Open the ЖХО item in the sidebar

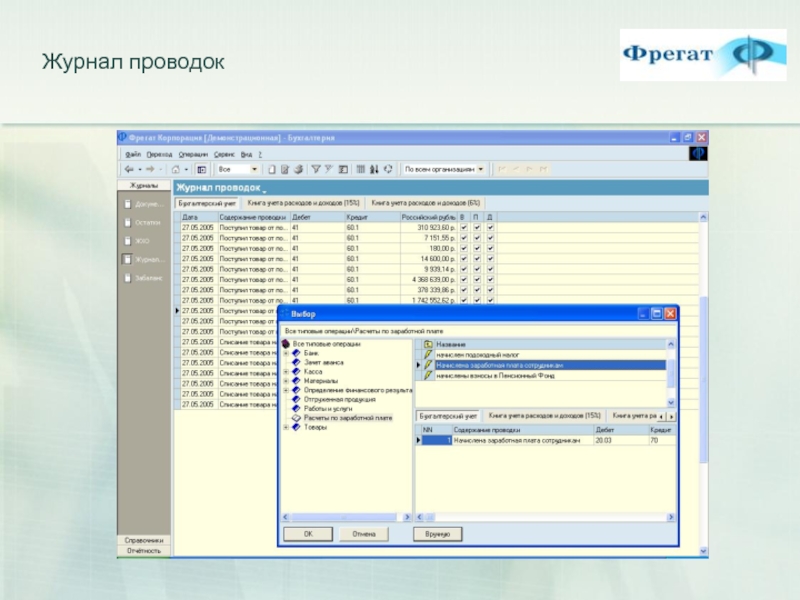coord(138,241)
